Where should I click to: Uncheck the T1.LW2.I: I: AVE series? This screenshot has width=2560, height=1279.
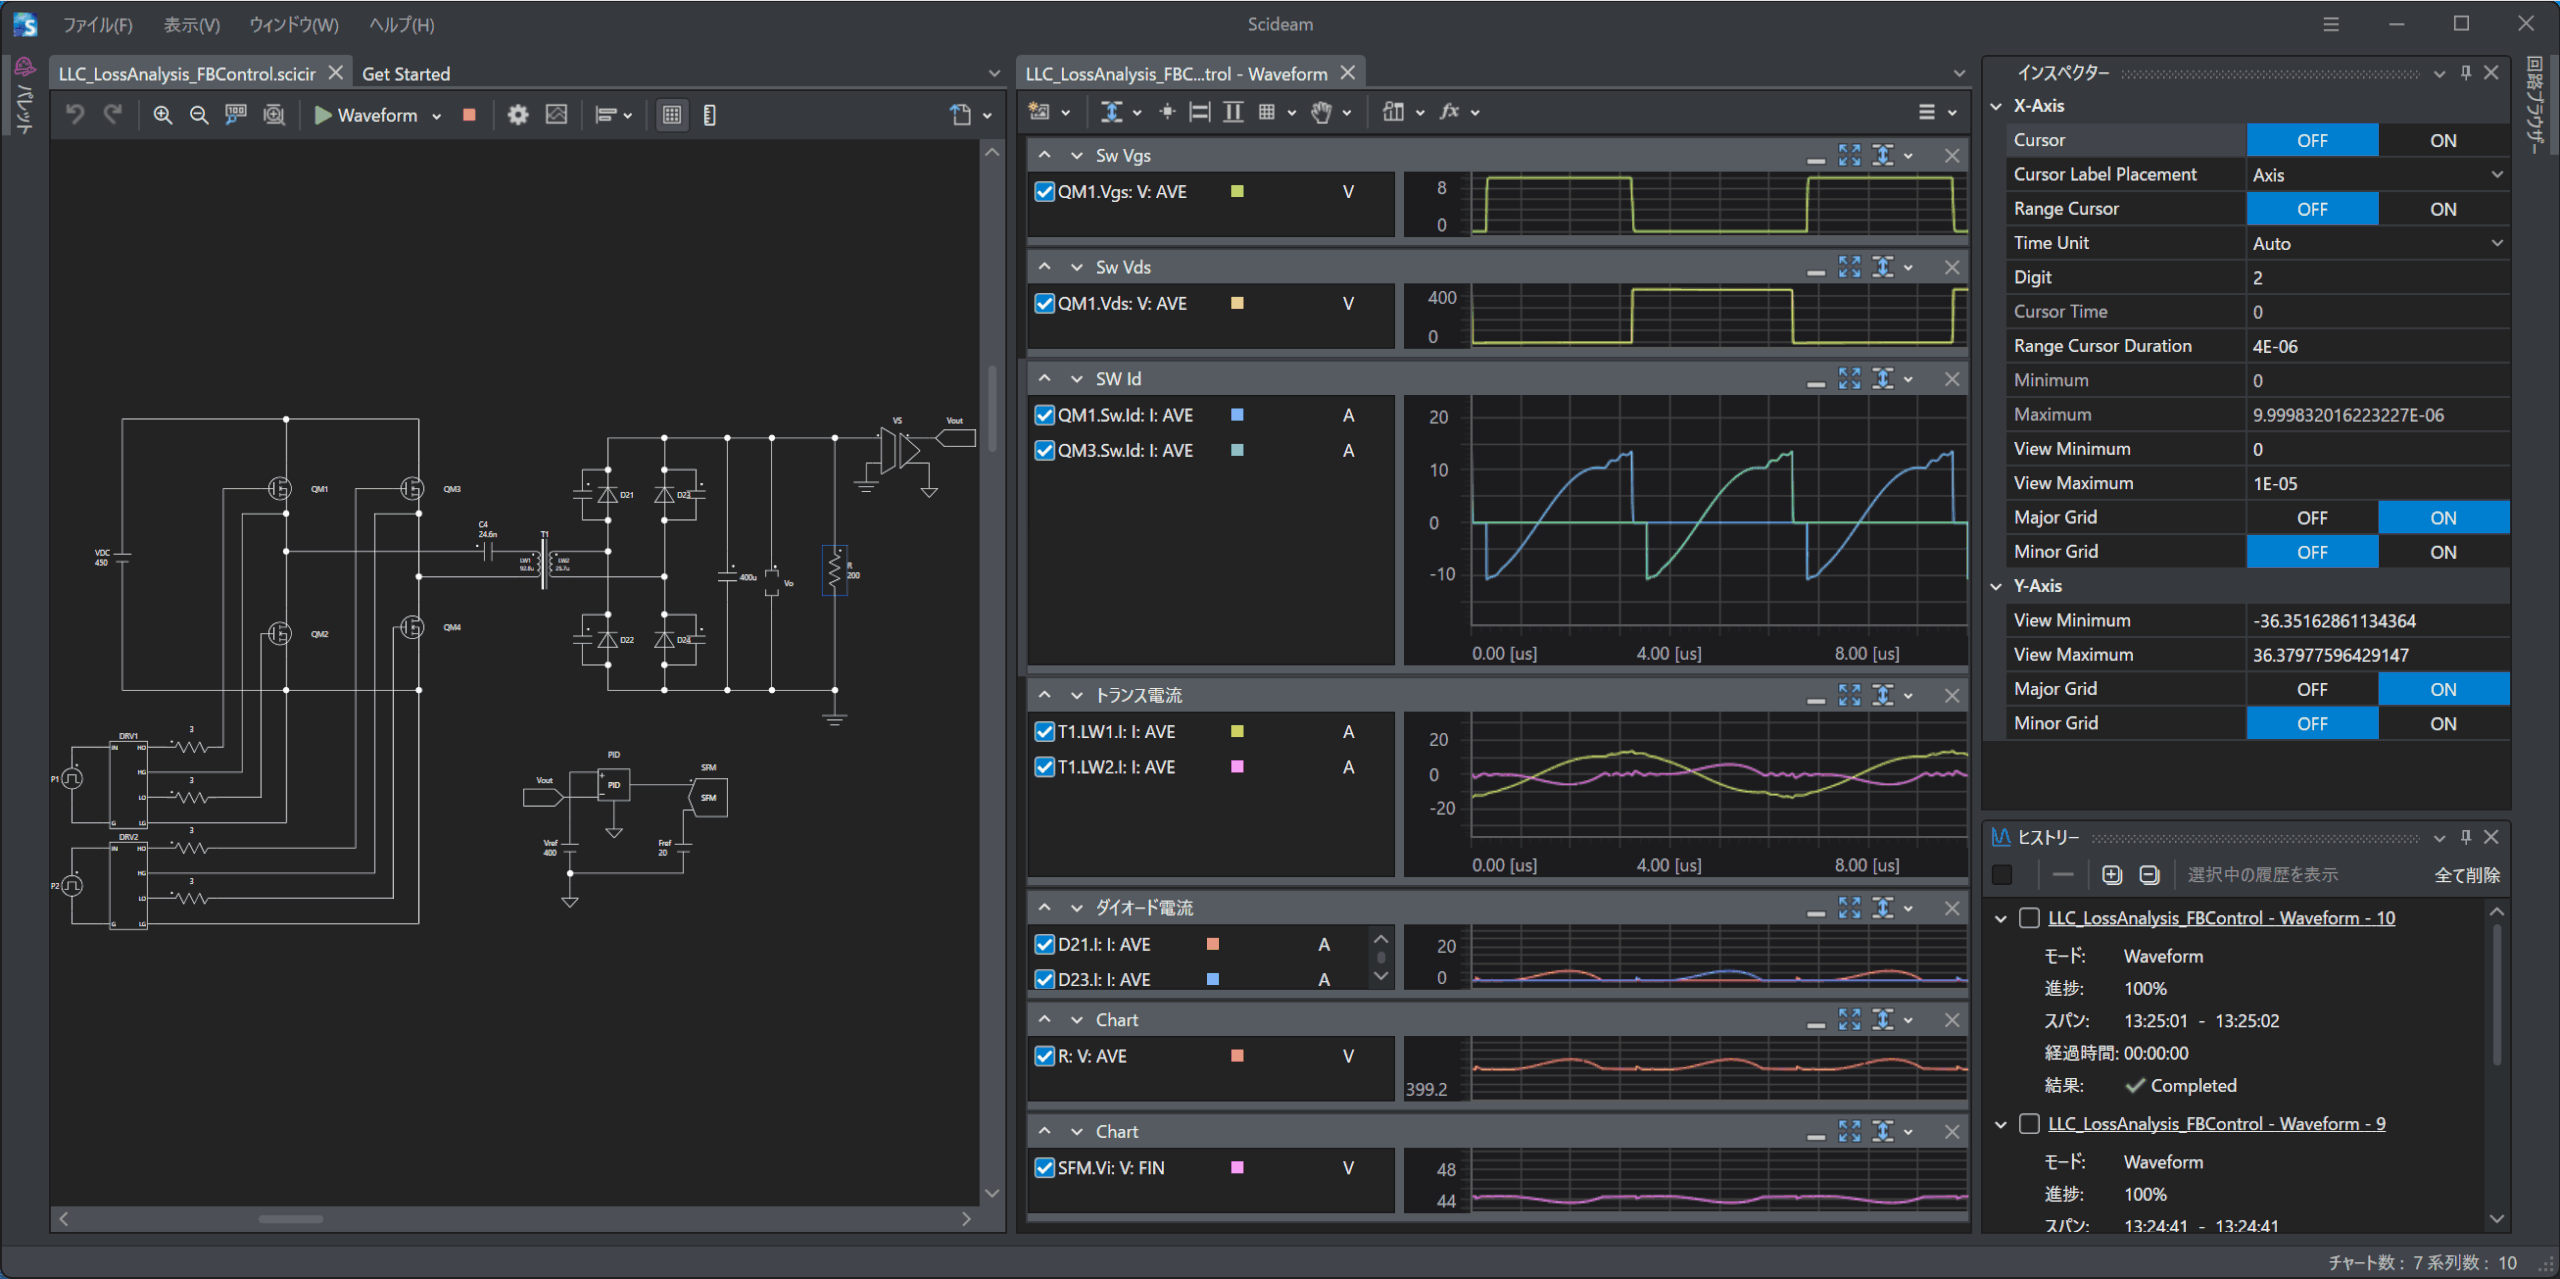(x=1044, y=767)
